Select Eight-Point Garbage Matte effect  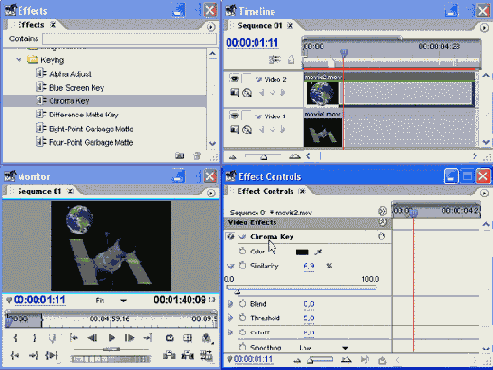91,129
